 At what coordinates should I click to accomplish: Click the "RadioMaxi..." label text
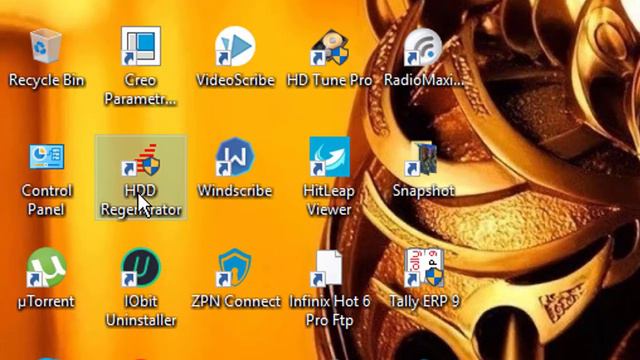[424, 80]
